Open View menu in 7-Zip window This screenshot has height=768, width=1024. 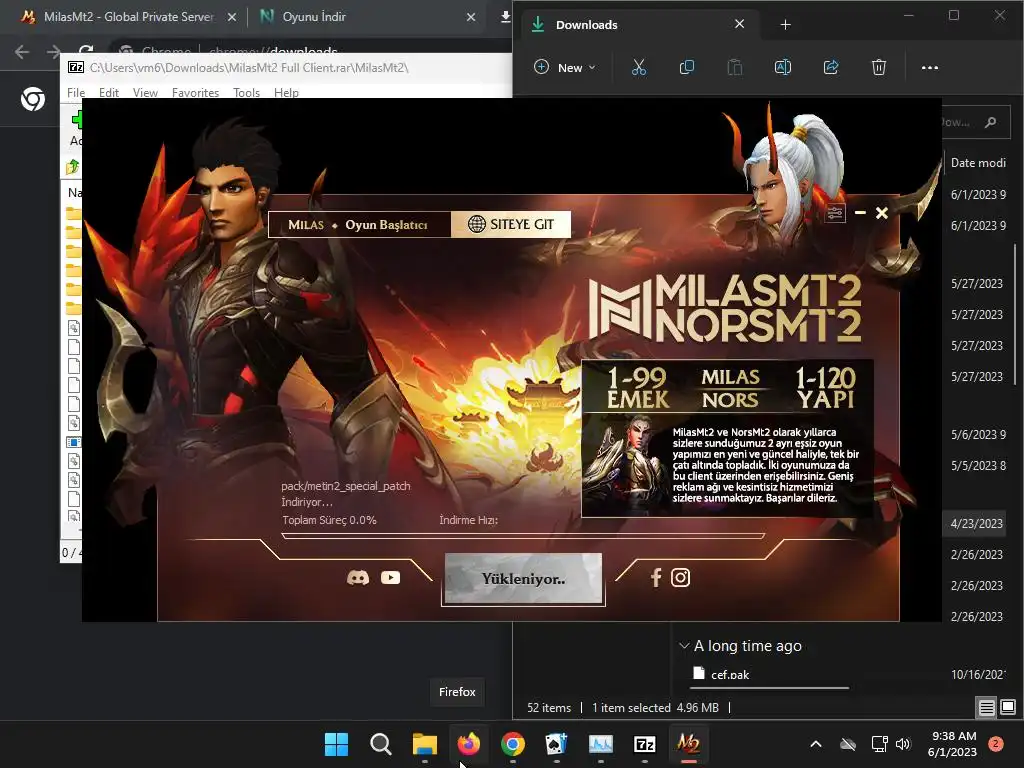pos(145,93)
